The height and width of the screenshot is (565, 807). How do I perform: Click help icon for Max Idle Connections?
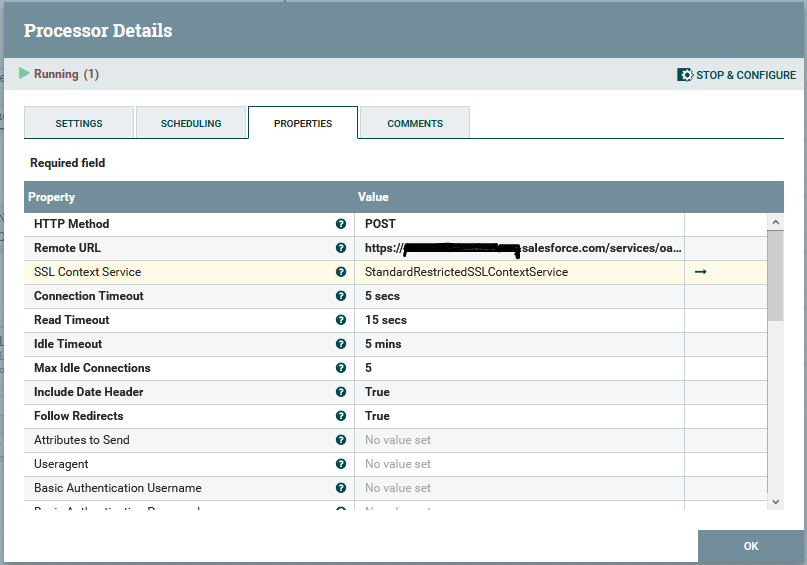click(x=341, y=368)
